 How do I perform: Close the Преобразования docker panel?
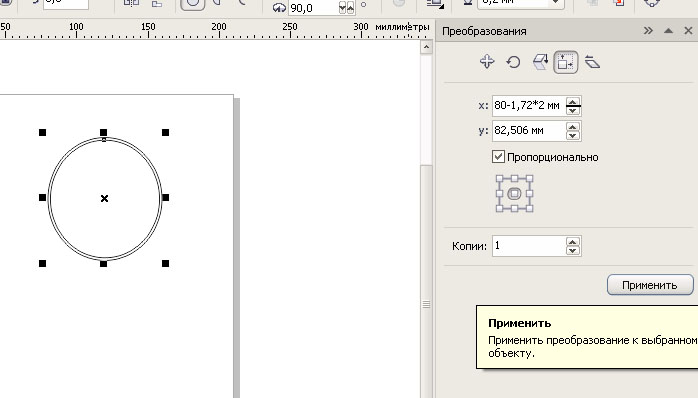(x=688, y=31)
